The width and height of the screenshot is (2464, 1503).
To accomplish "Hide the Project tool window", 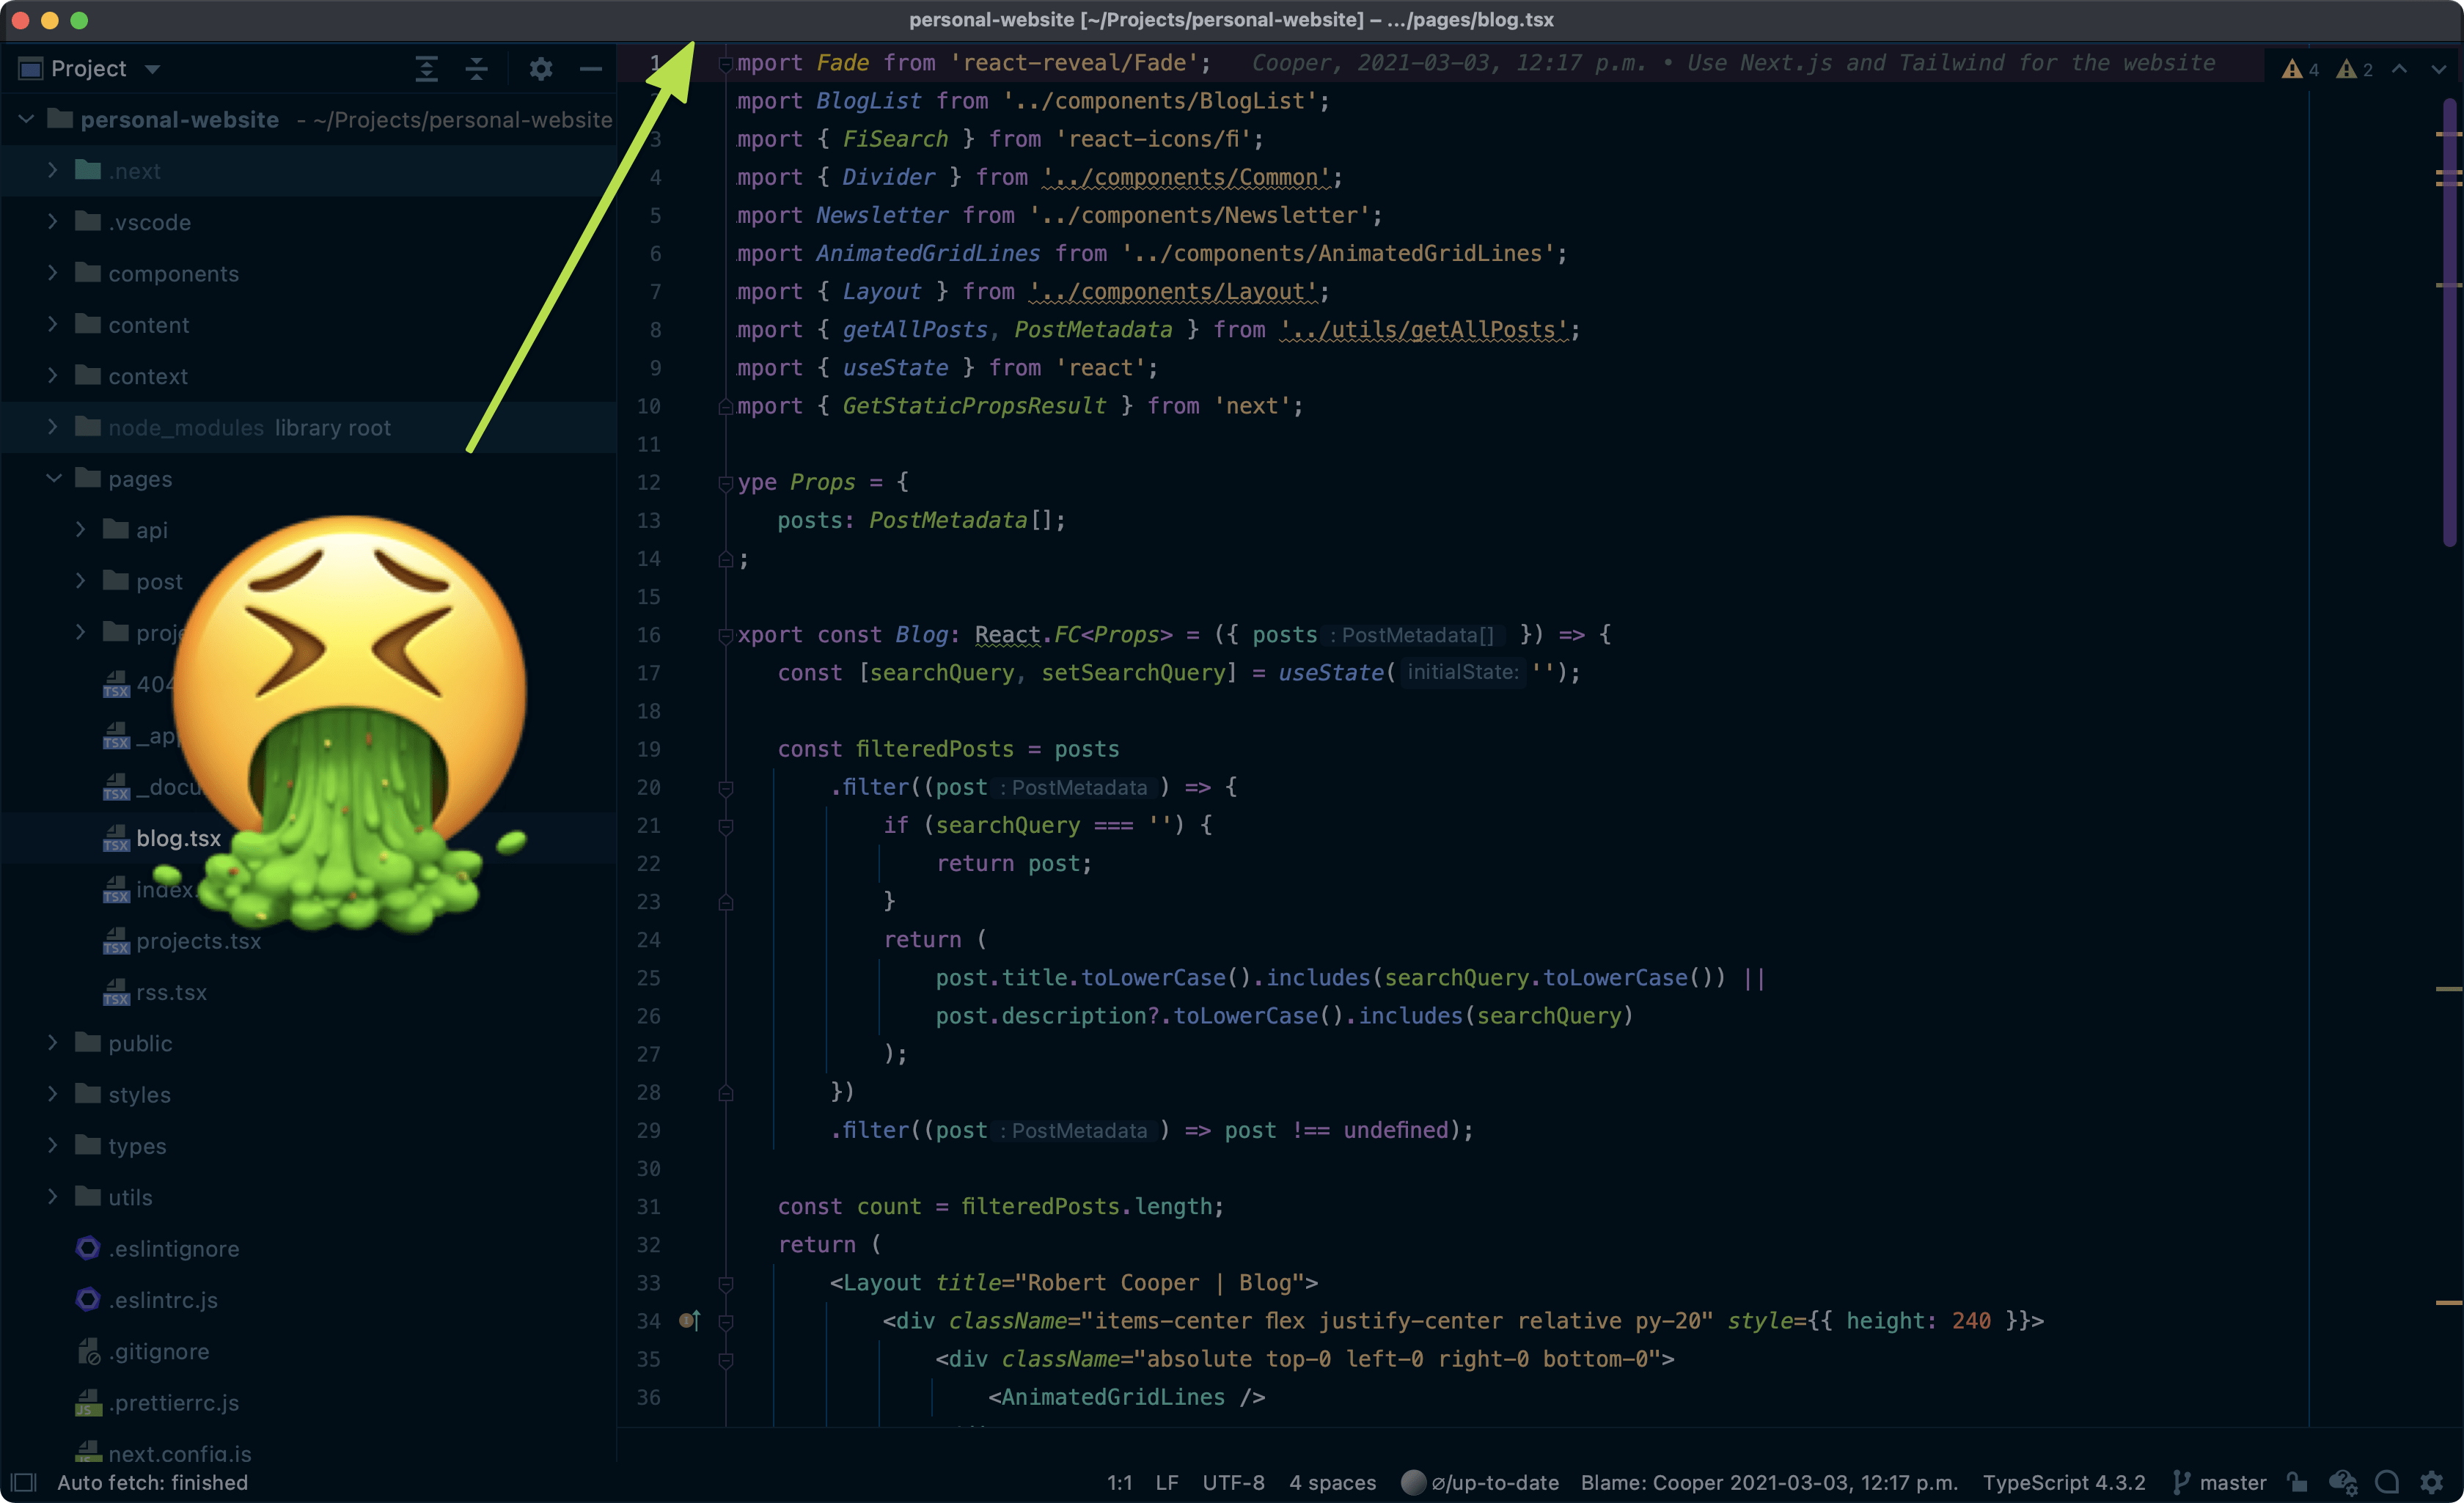I will point(591,69).
